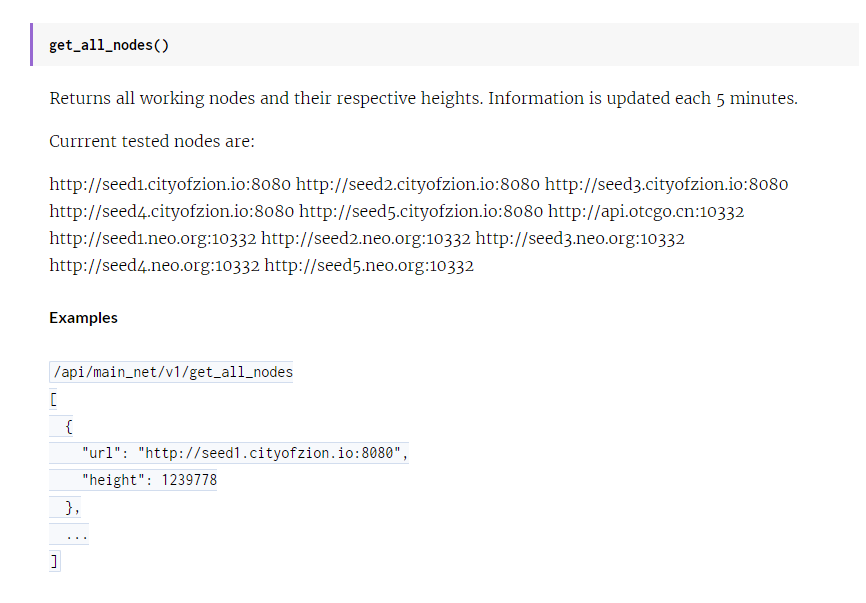Click the /api/main_net/v1/get_all_nodes endpoint path

point(171,372)
